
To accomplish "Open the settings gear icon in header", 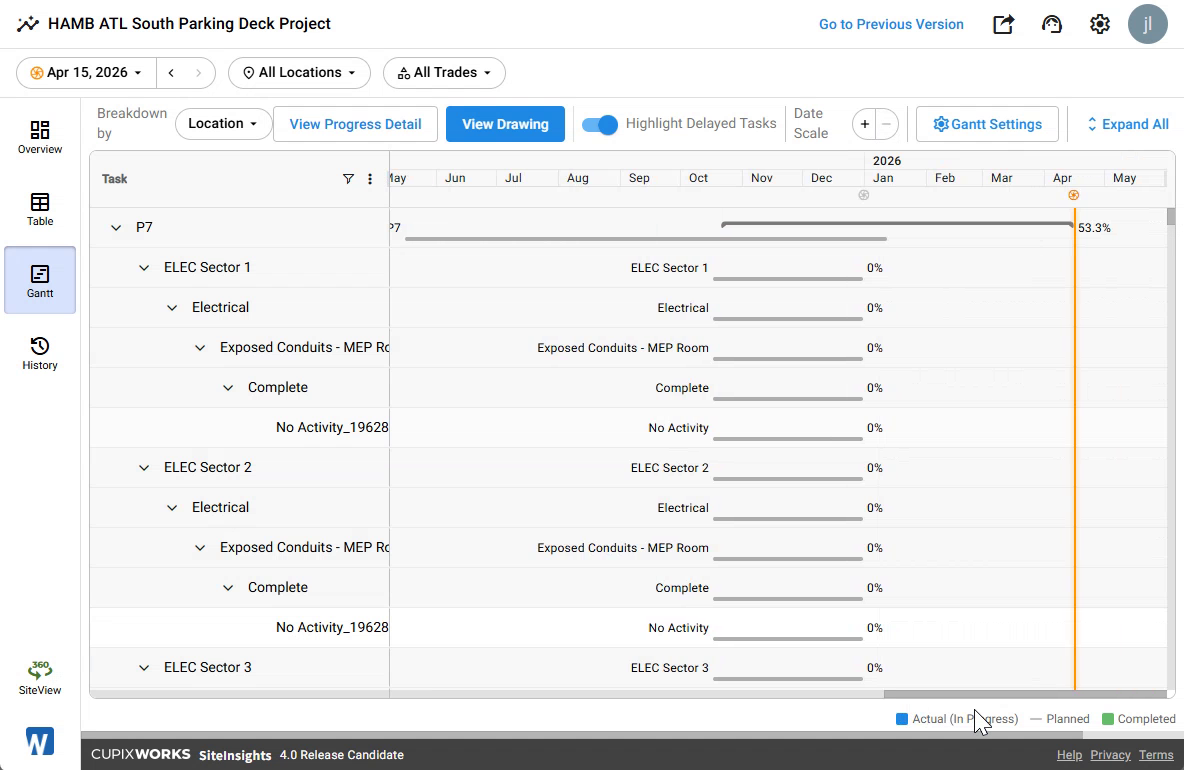I will [x=1099, y=24].
